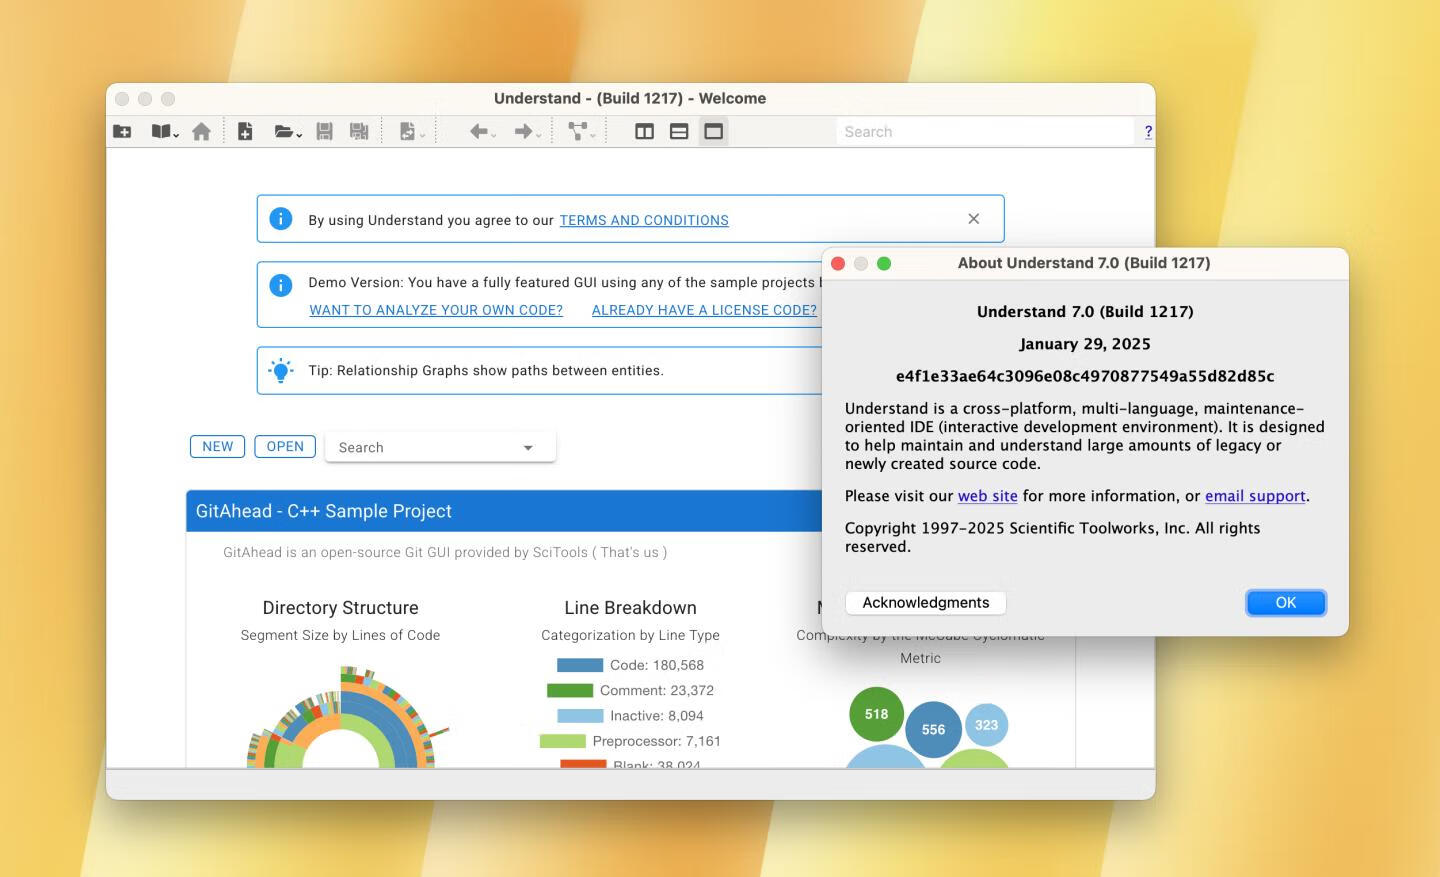Image resolution: width=1440 pixels, height=877 pixels.
Task: Click the info icon beside terms notice
Action: click(x=281, y=219)
